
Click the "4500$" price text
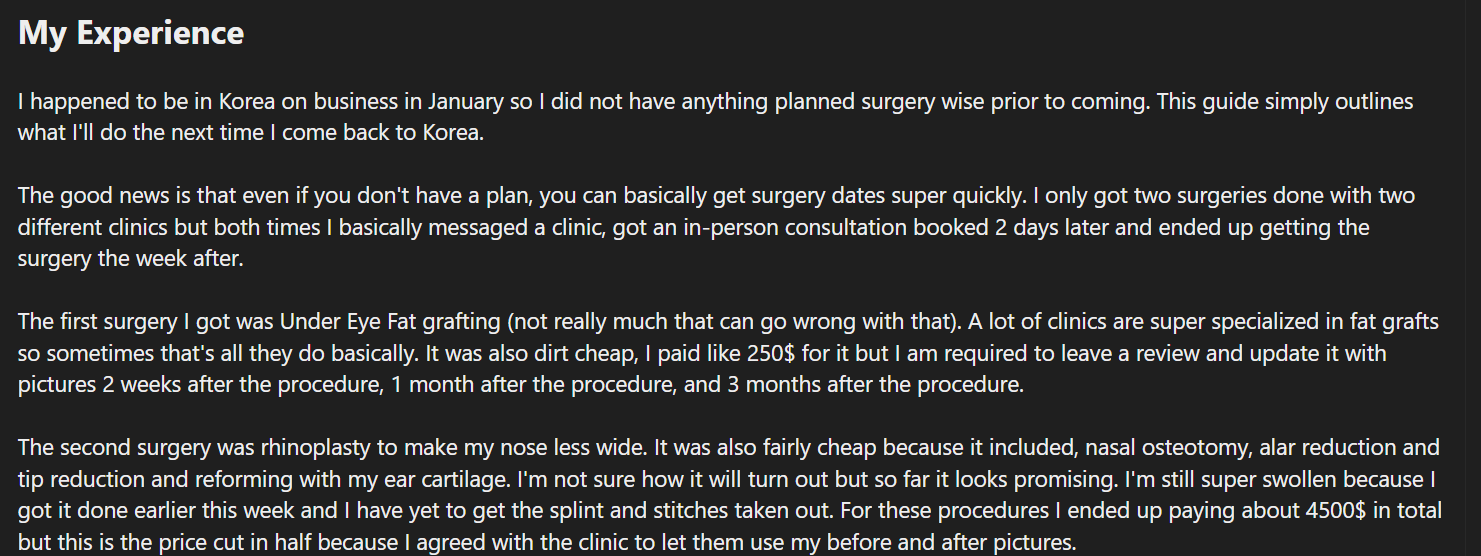(x=1339, y=511)
